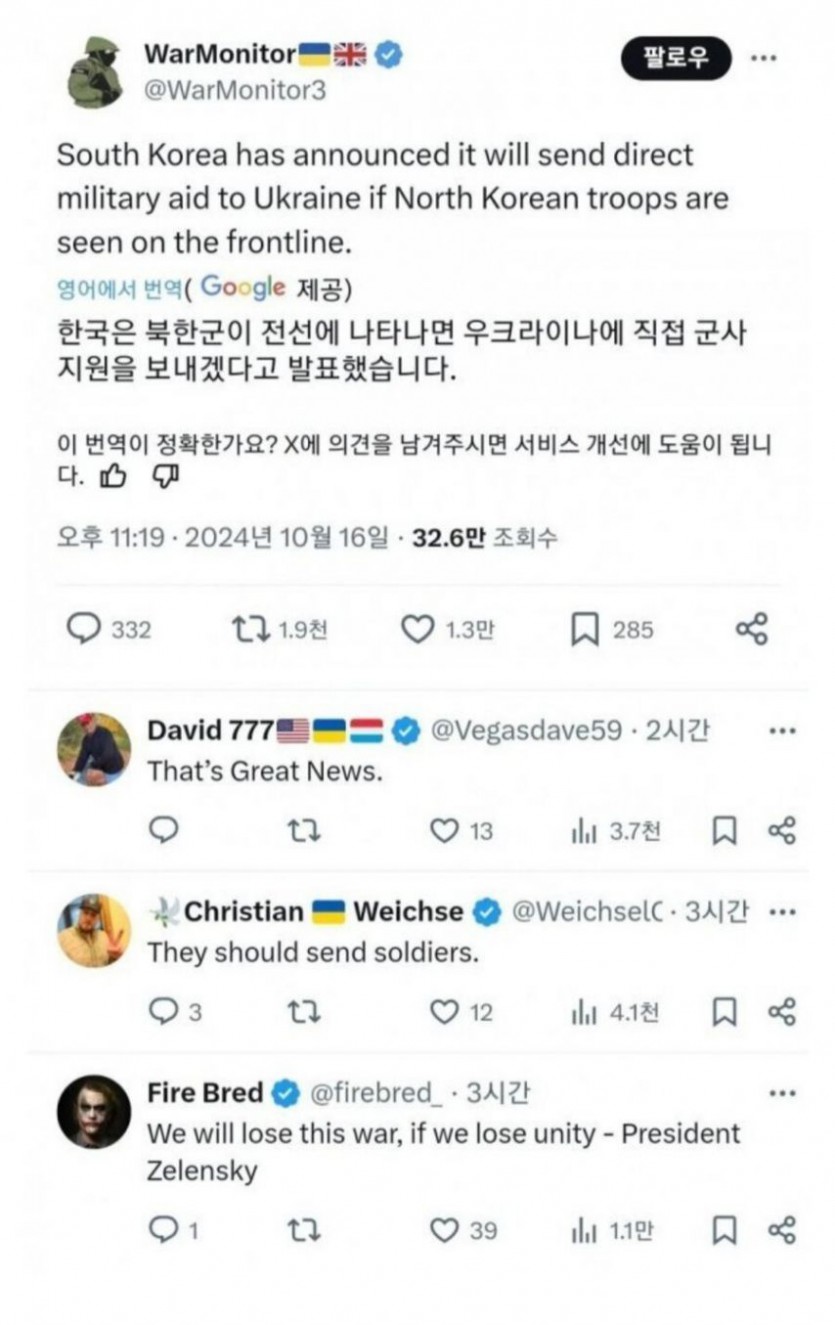This screenshot has width=835, height=1325.
Task: Bookmark the WarMonitor post
Action: 584,629
